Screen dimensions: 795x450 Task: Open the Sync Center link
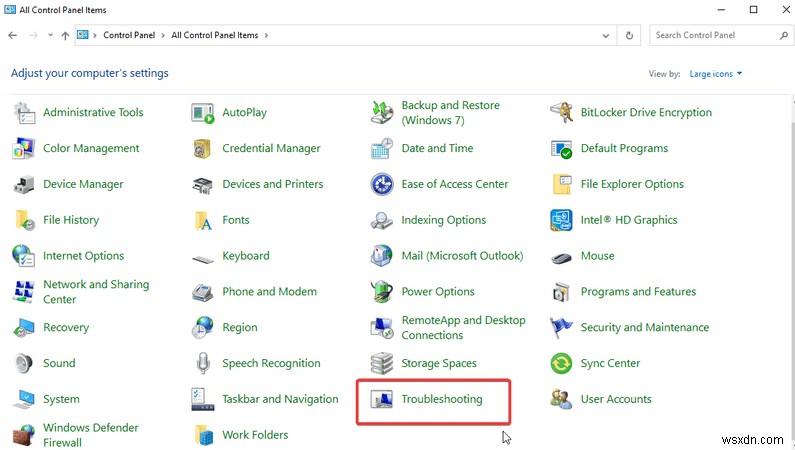click(x=610, y=363)
